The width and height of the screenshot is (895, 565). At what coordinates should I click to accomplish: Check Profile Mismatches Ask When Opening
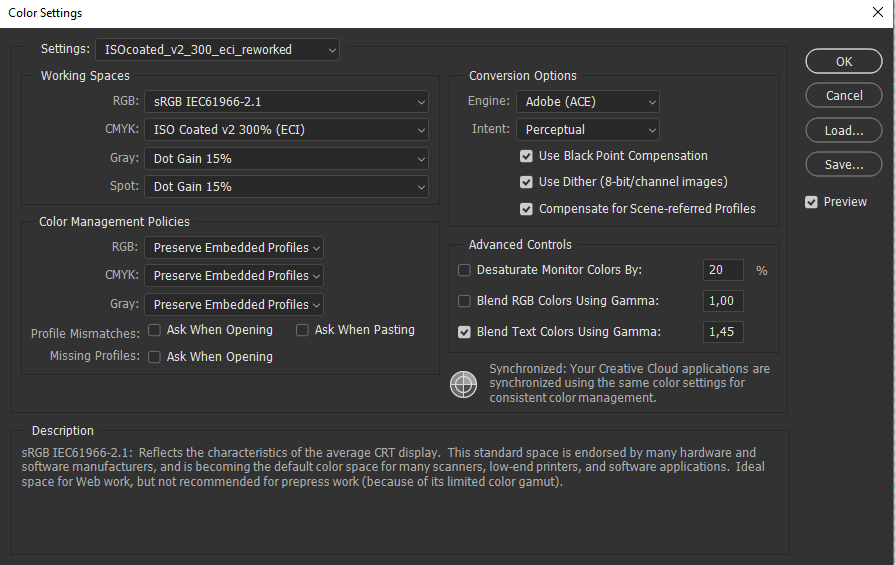pos(154,330)
